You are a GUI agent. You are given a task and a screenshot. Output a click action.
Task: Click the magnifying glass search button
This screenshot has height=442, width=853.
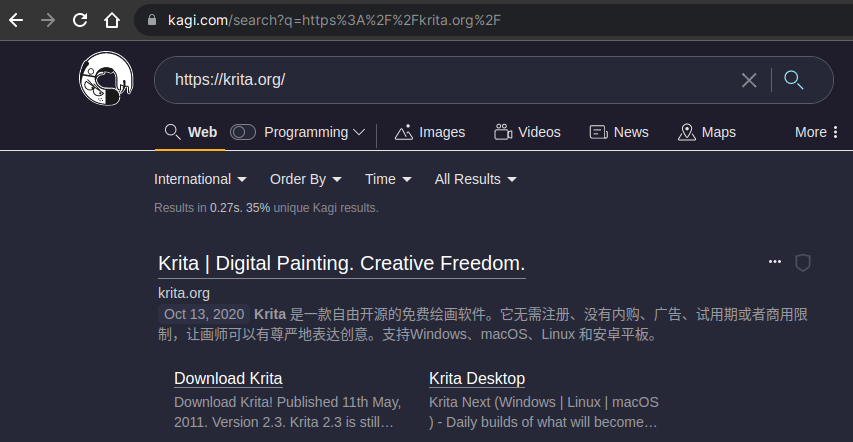click(794, 80)
